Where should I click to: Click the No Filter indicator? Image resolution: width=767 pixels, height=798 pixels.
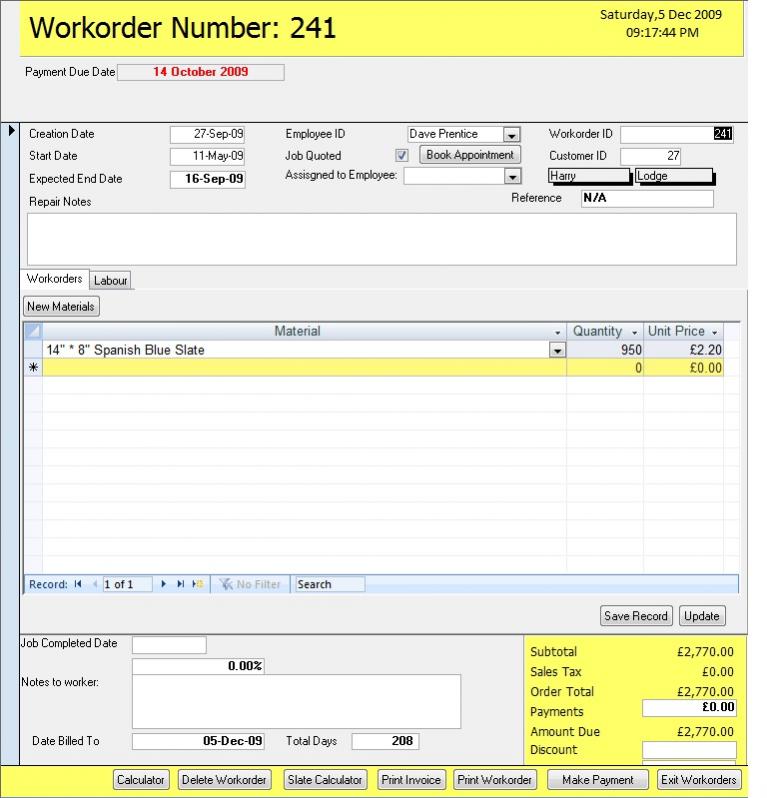[250, 584]
